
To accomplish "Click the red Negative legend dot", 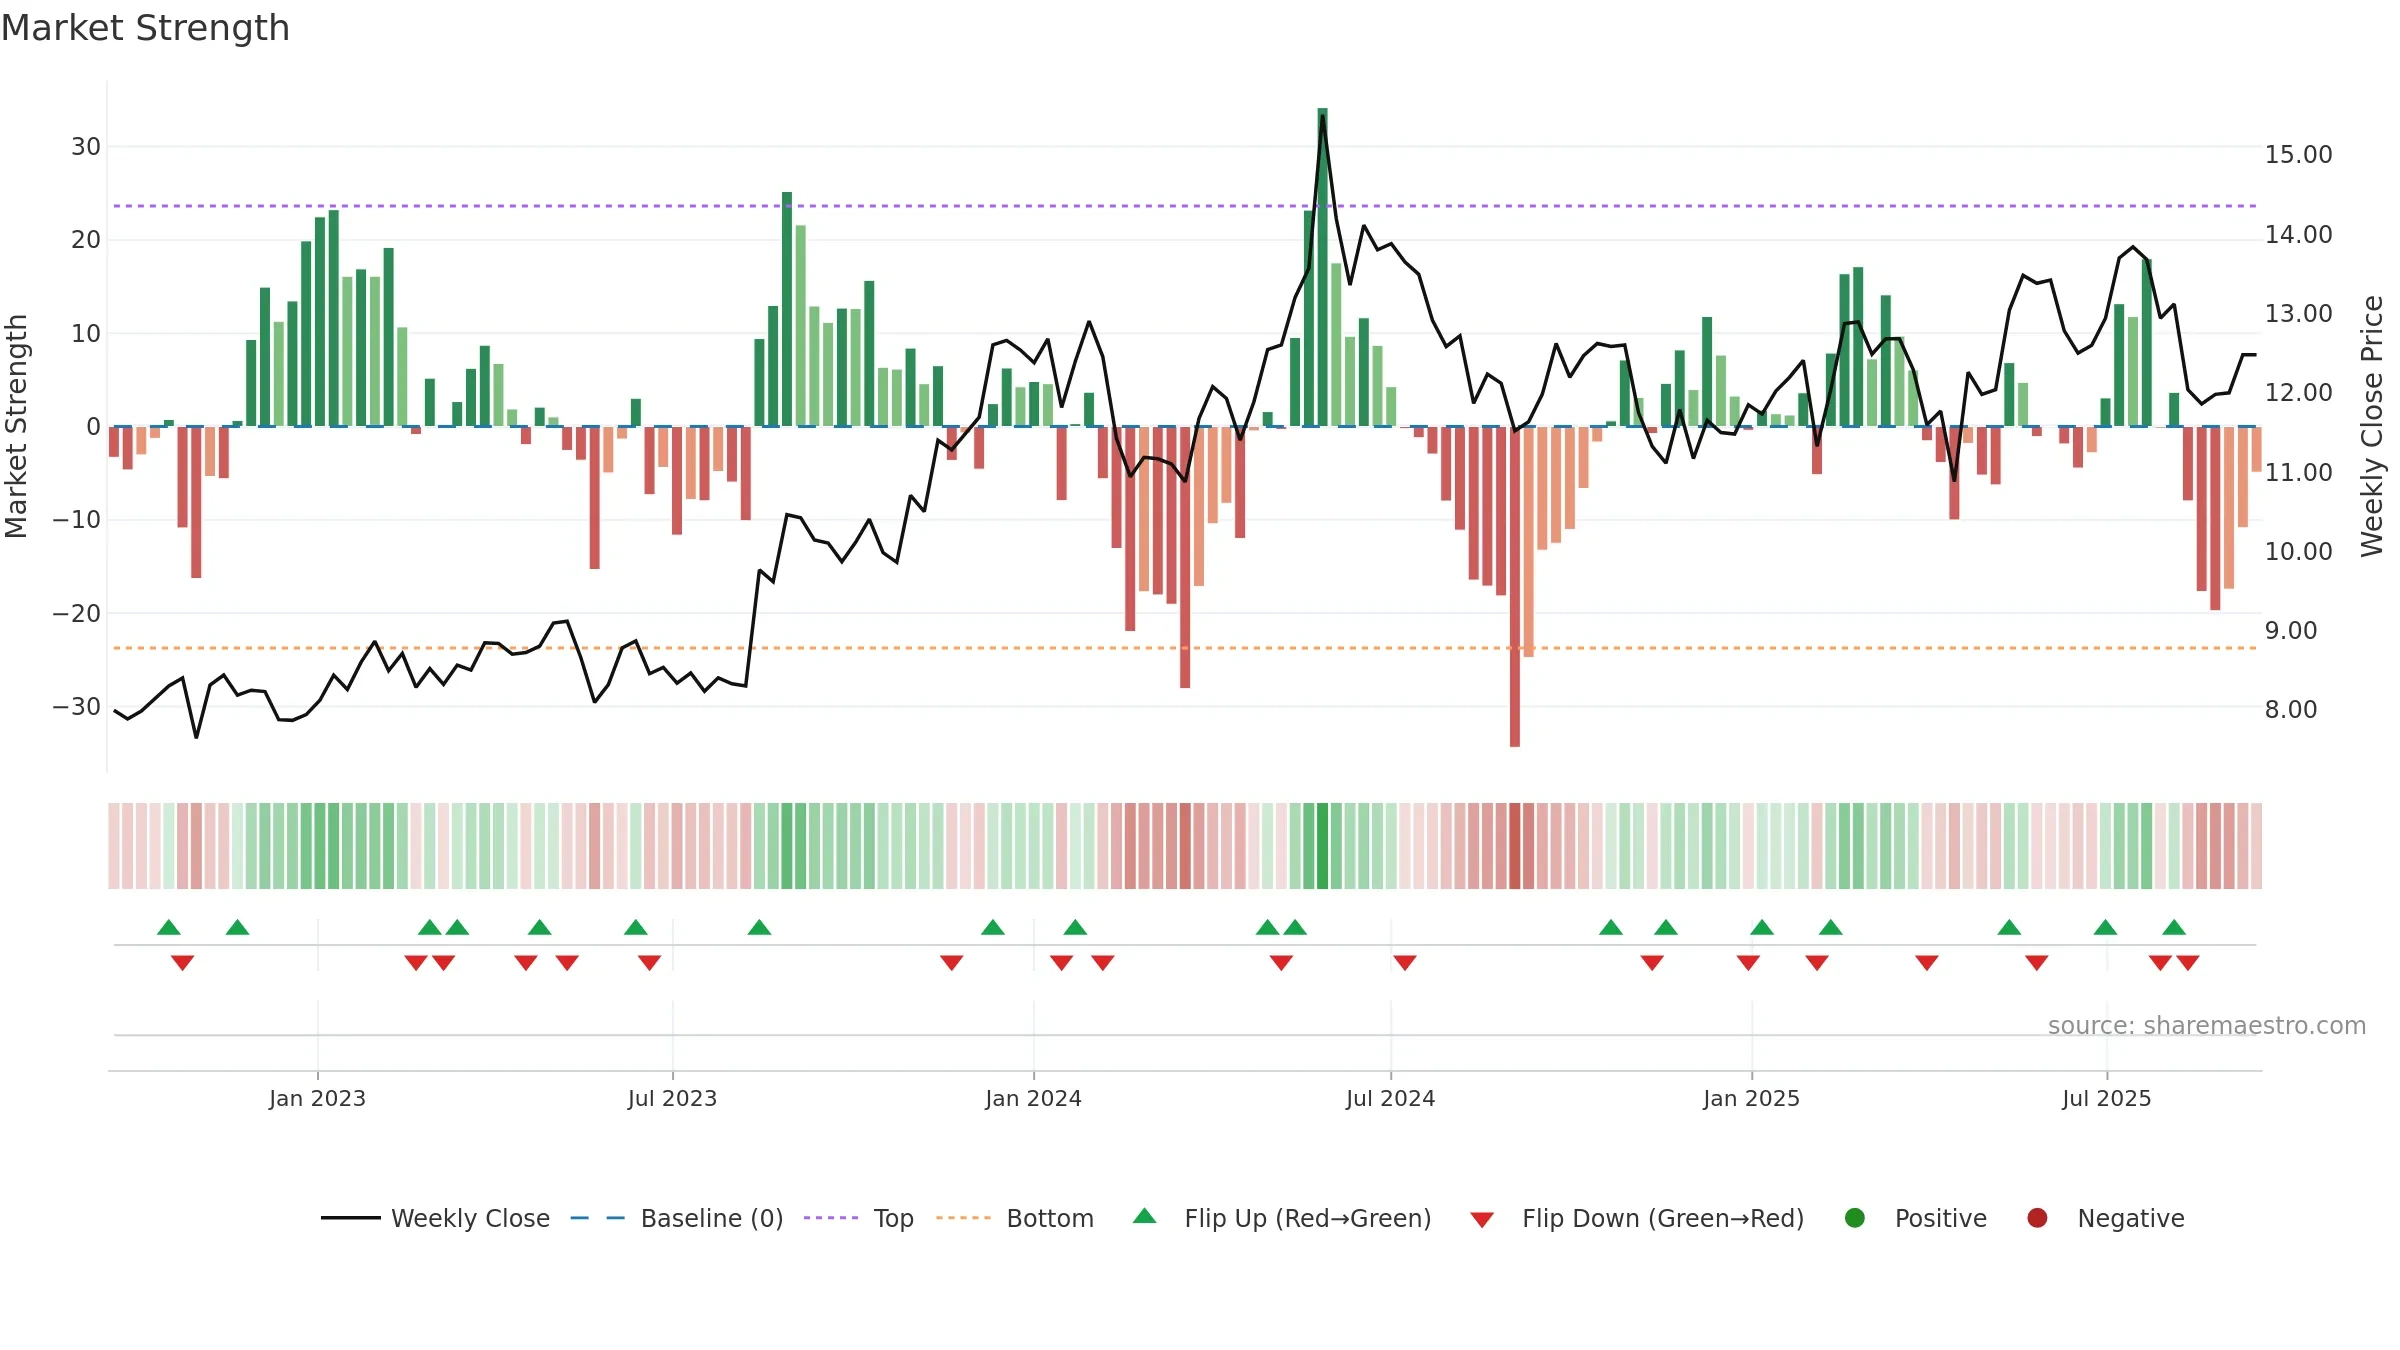I will 2037,1218.
